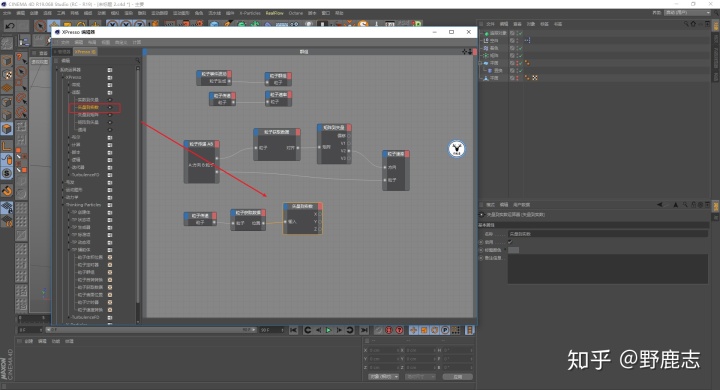720x390 pixels.
Task: Click up arrow in Attribute Manager header
Action: point(675,205)
